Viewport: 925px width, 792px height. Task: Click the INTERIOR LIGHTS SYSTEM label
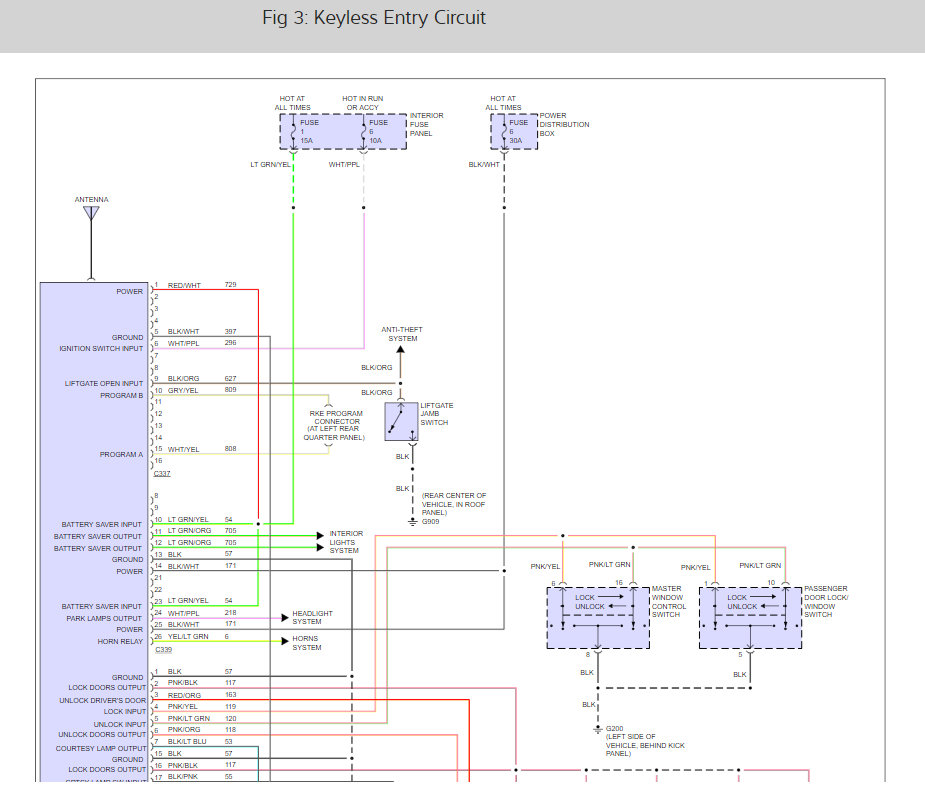pos(346,542)
